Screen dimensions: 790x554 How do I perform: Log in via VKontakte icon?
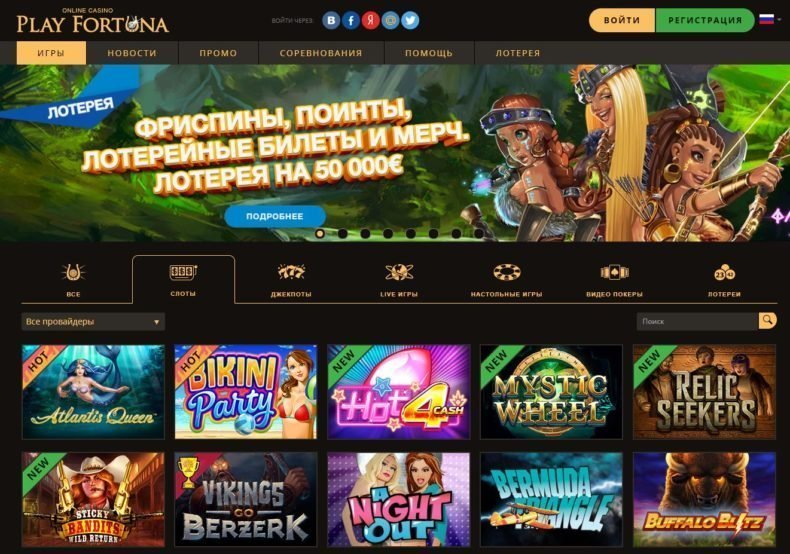click(331, 21)
